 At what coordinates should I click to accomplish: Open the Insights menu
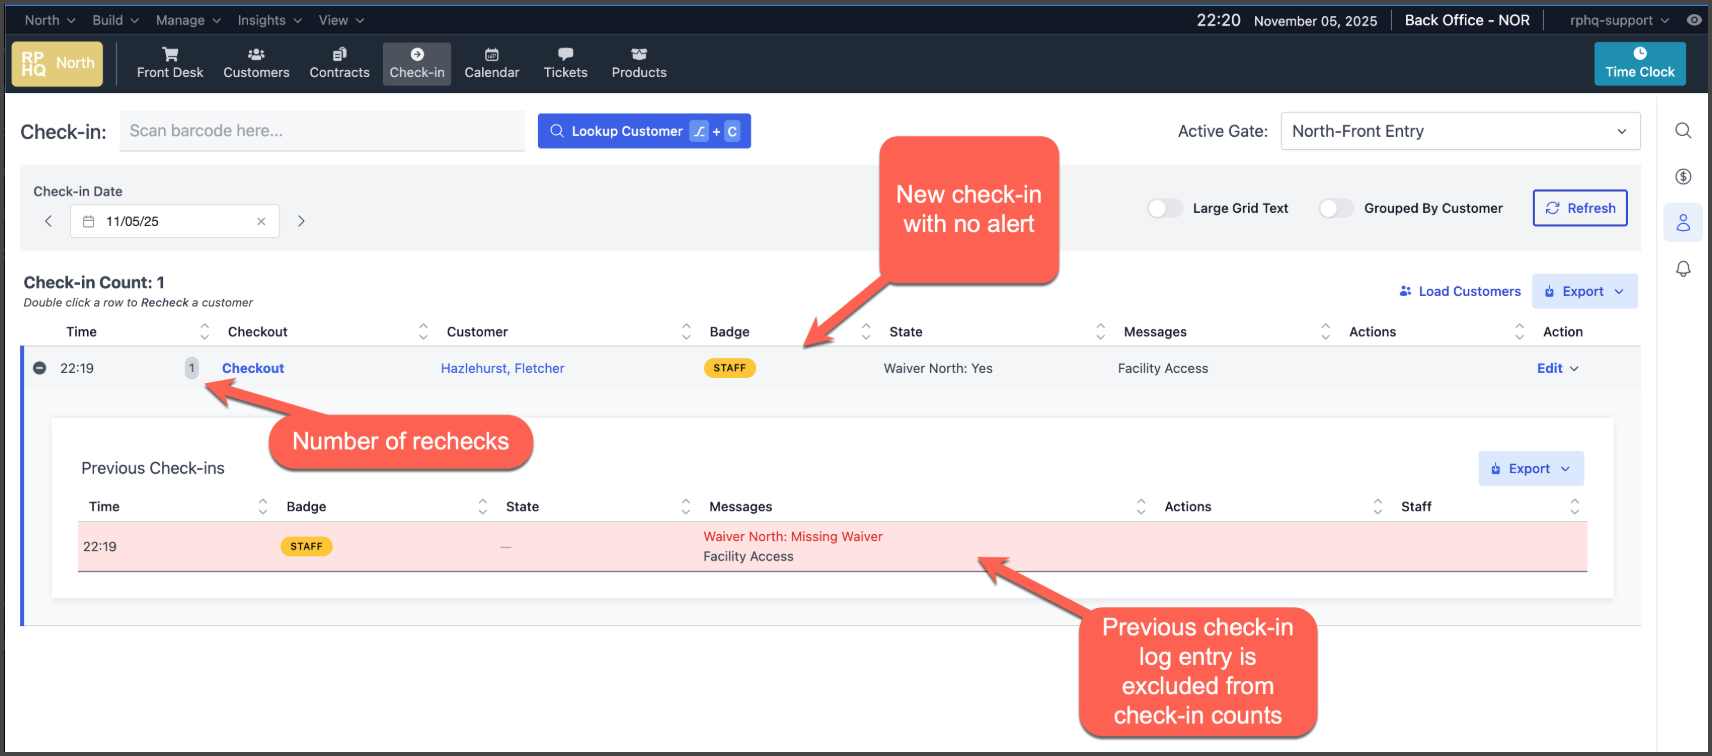269,20
